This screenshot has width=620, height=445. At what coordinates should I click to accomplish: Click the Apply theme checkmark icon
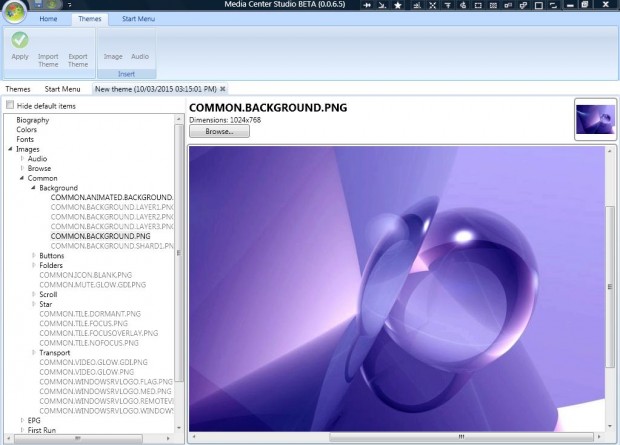coord(19,41)
